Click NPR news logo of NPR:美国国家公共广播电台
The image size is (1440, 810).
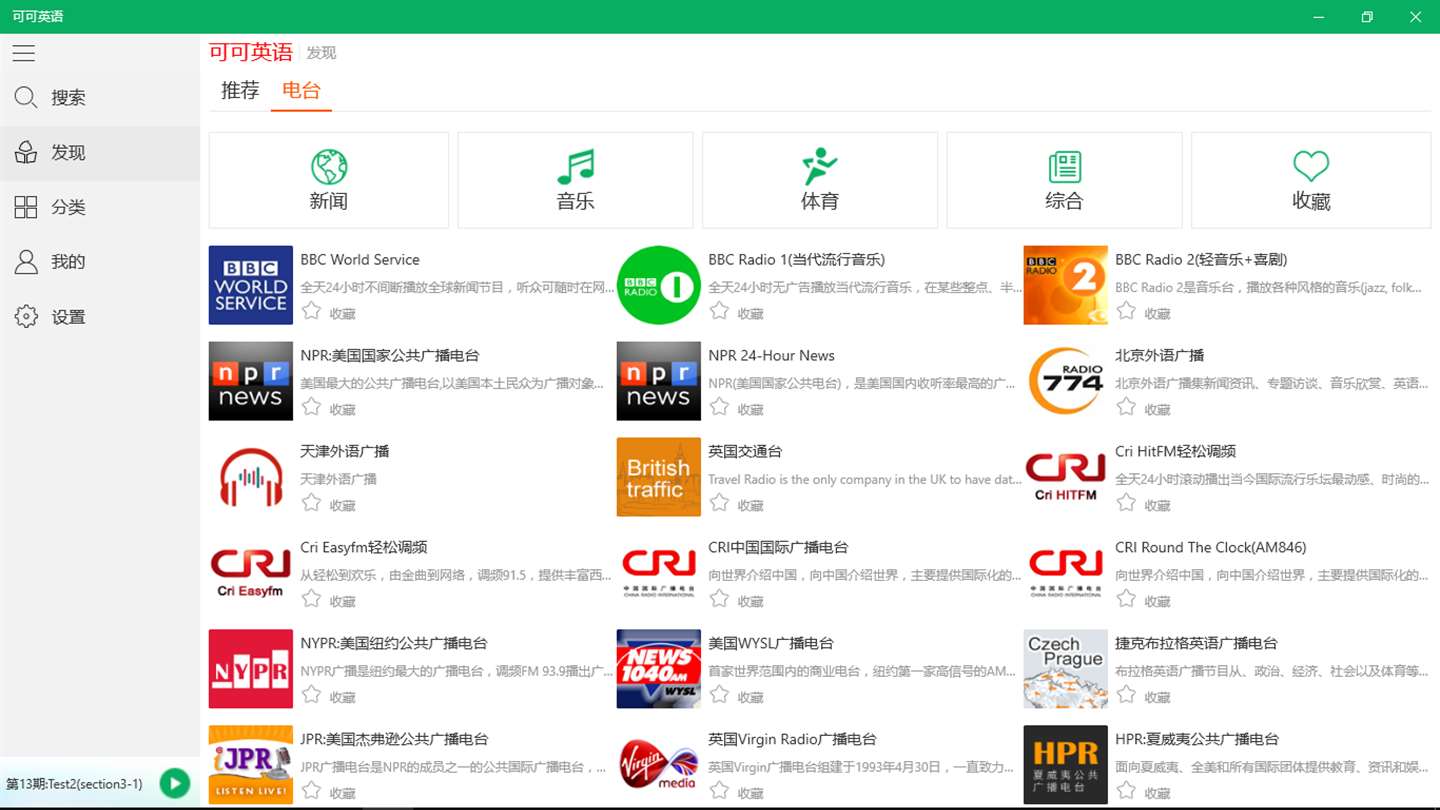pos(251,381)
